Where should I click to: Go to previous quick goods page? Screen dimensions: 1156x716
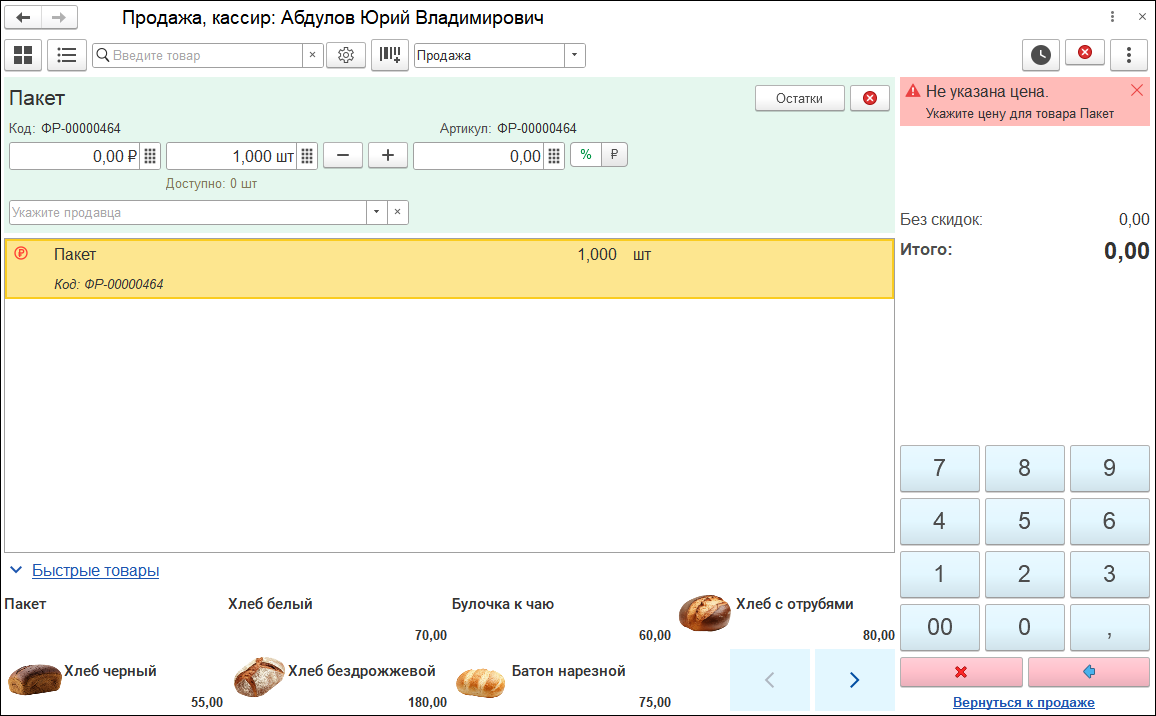pyautogui.click(x=770, y=680)
